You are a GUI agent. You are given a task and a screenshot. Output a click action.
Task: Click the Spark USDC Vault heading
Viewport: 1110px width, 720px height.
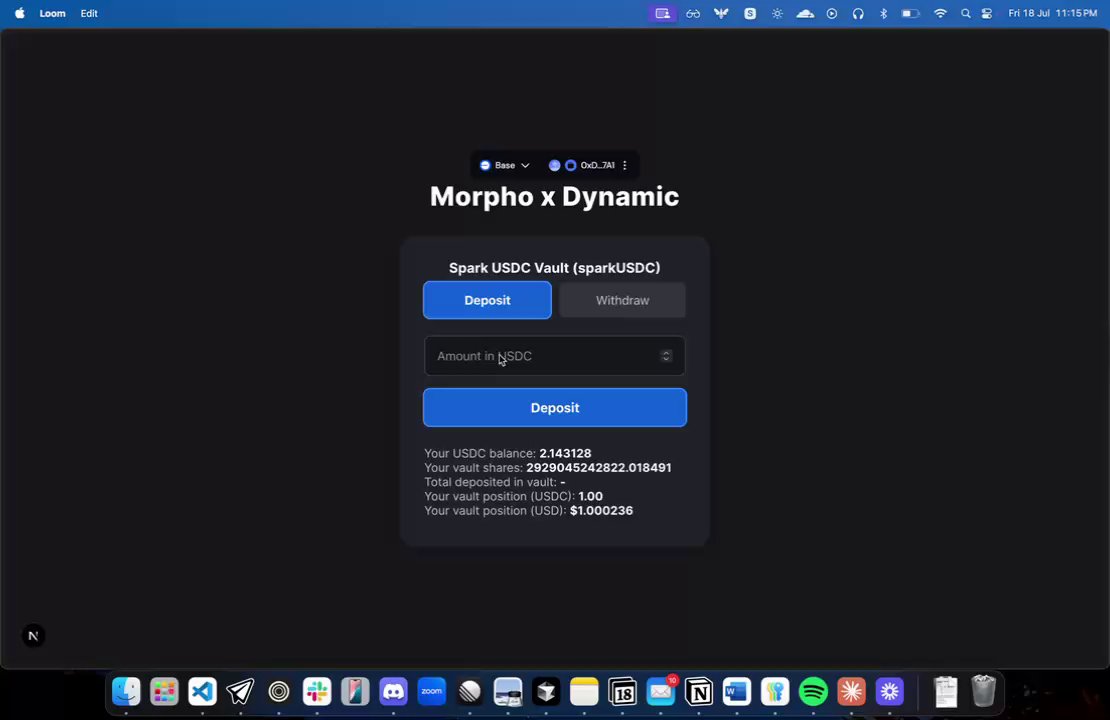(554, 268)
